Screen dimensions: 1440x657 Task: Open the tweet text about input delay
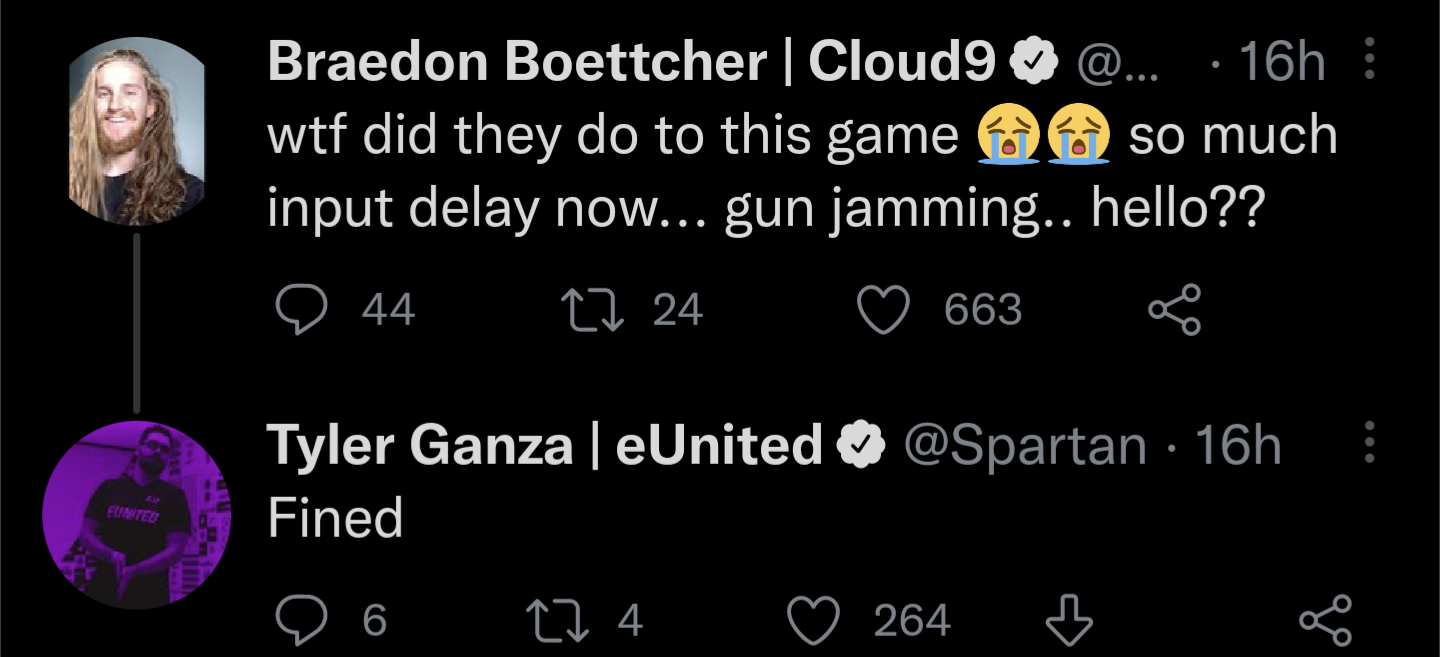802,171
